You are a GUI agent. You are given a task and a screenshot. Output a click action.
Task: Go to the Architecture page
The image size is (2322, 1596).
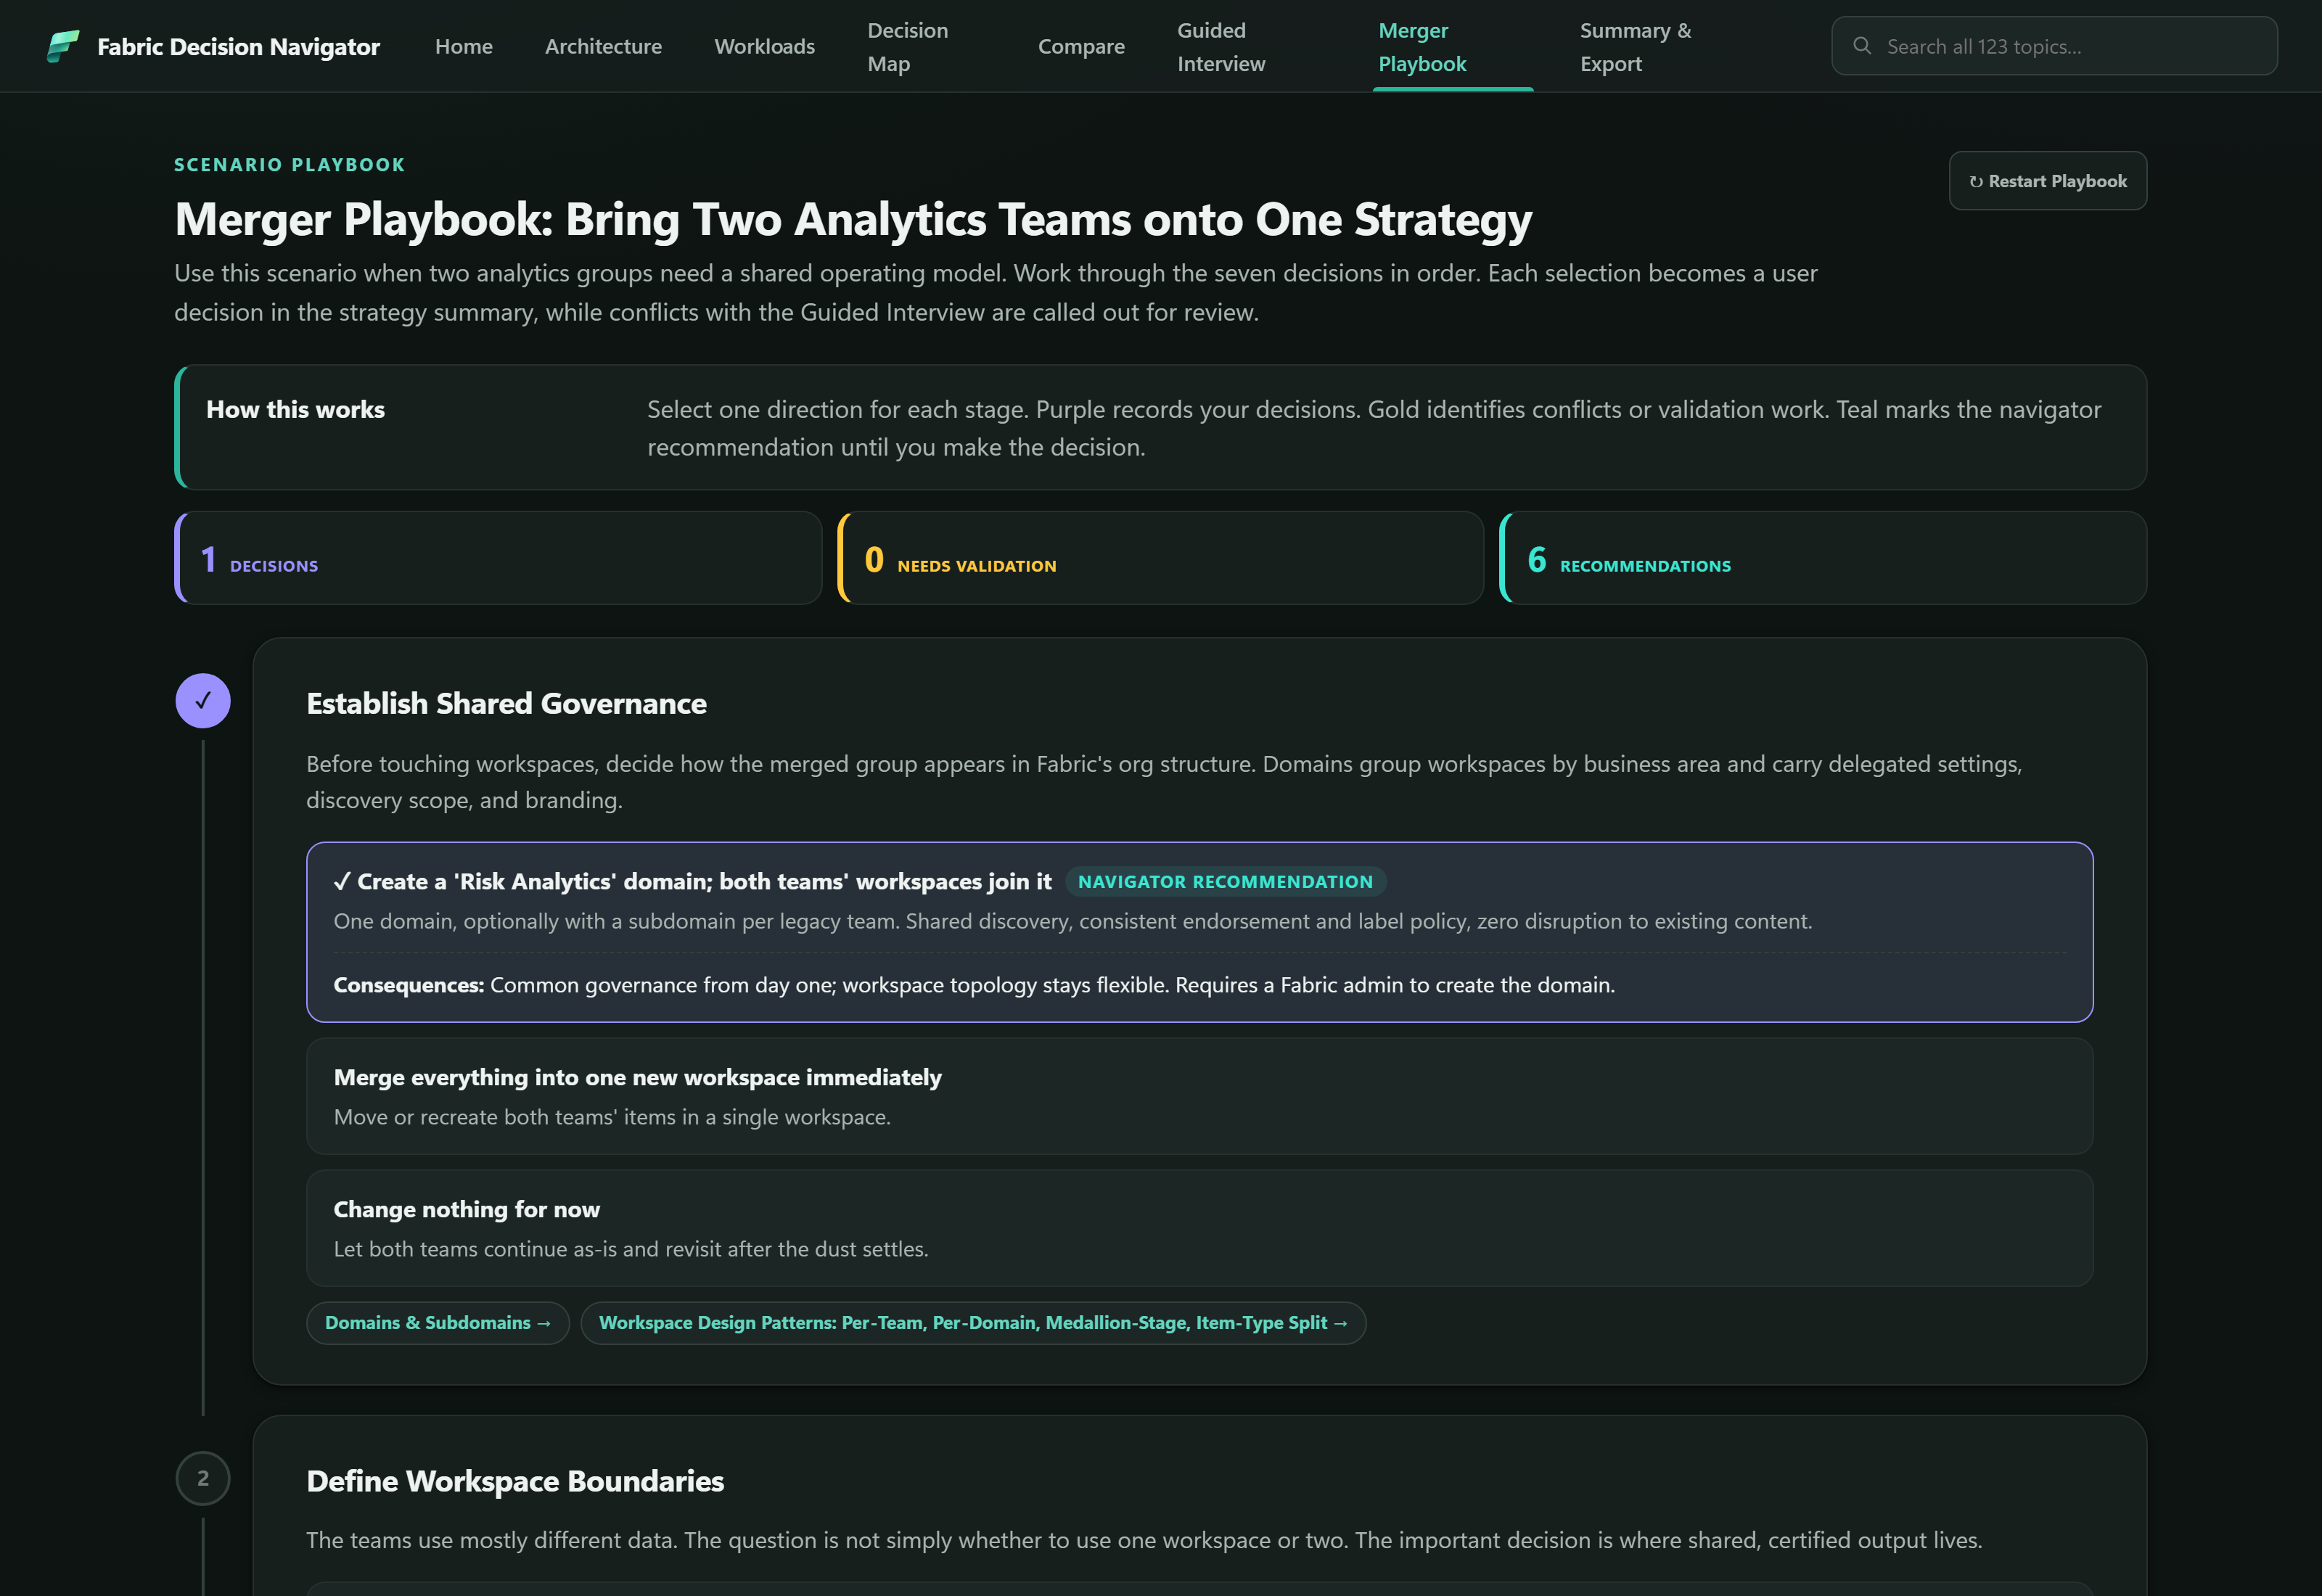(x=603, y=46)
